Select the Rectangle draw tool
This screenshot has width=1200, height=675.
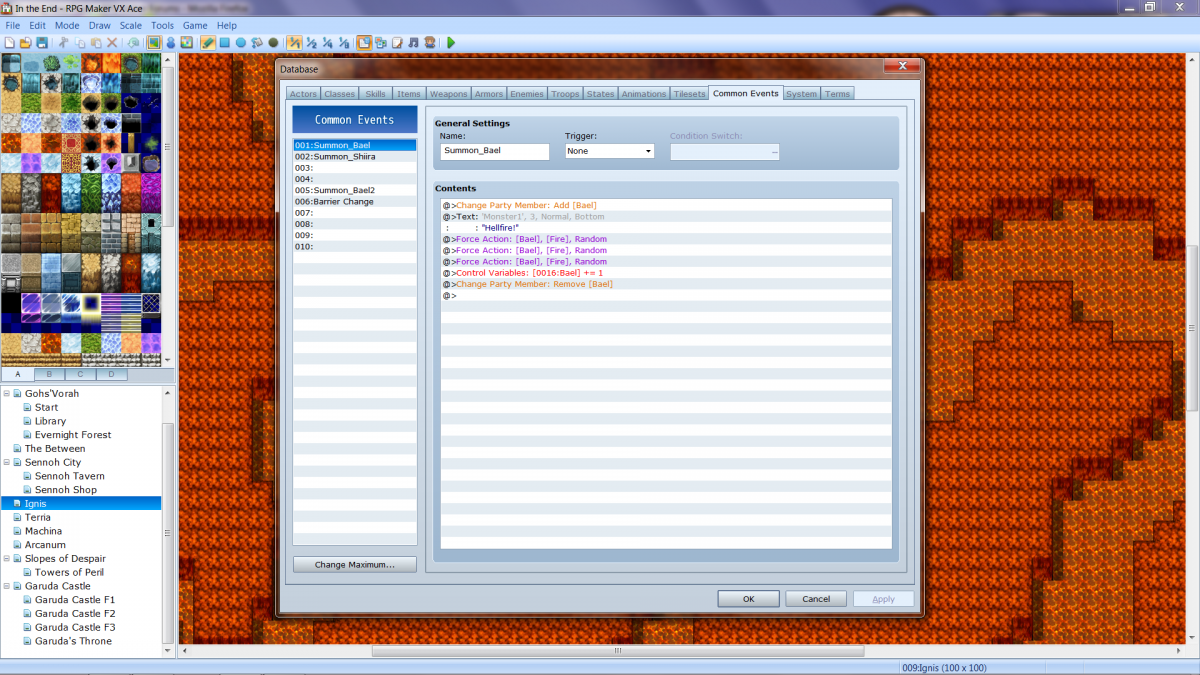225,43
